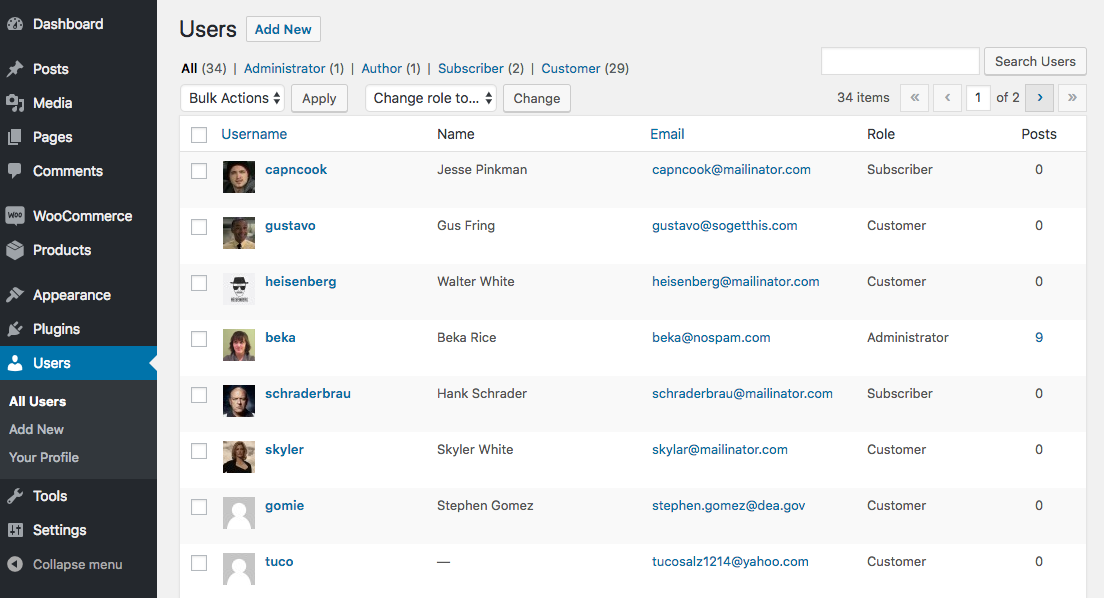Open Media via its sidebar icon
Screen dimensions: 1104x598
pos(15,103)
